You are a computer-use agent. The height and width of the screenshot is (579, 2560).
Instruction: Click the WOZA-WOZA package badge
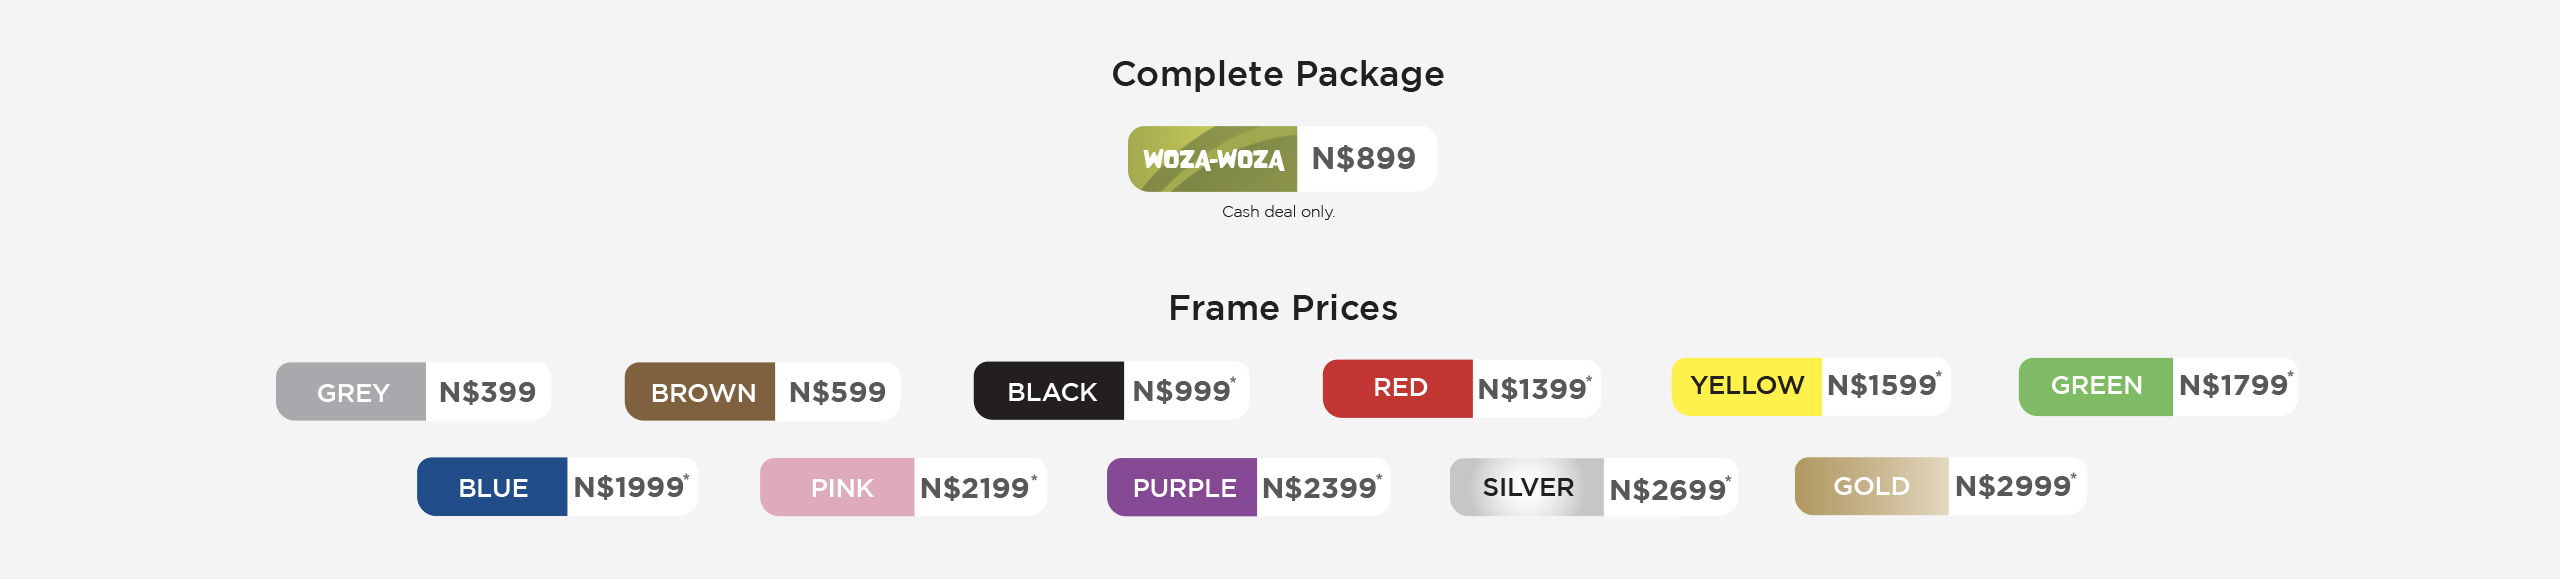[1212, 159]
